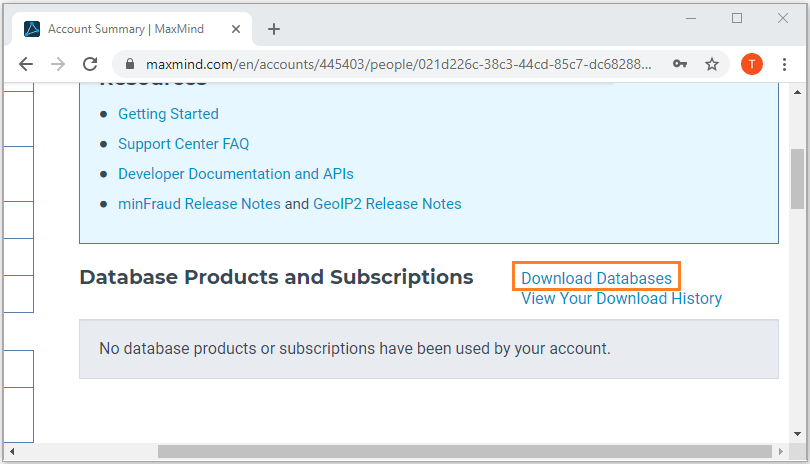Click the vertical scrollbar up arrow
Image resolution: width=810 pixels, height=464 pixels.
tap(798, 92)
